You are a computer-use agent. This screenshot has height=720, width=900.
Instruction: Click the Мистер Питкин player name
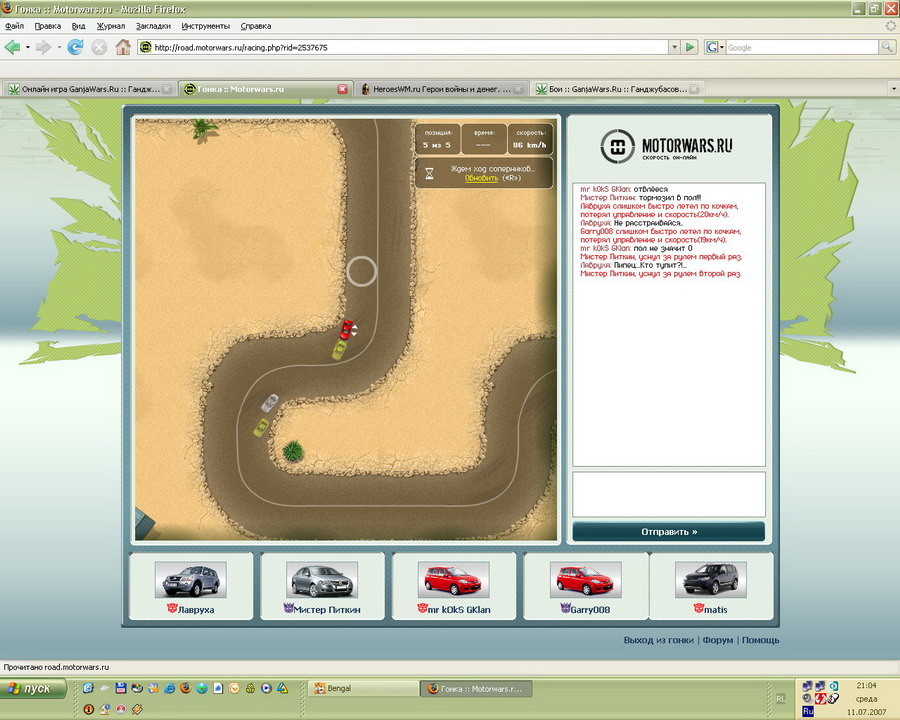point(327,610)
